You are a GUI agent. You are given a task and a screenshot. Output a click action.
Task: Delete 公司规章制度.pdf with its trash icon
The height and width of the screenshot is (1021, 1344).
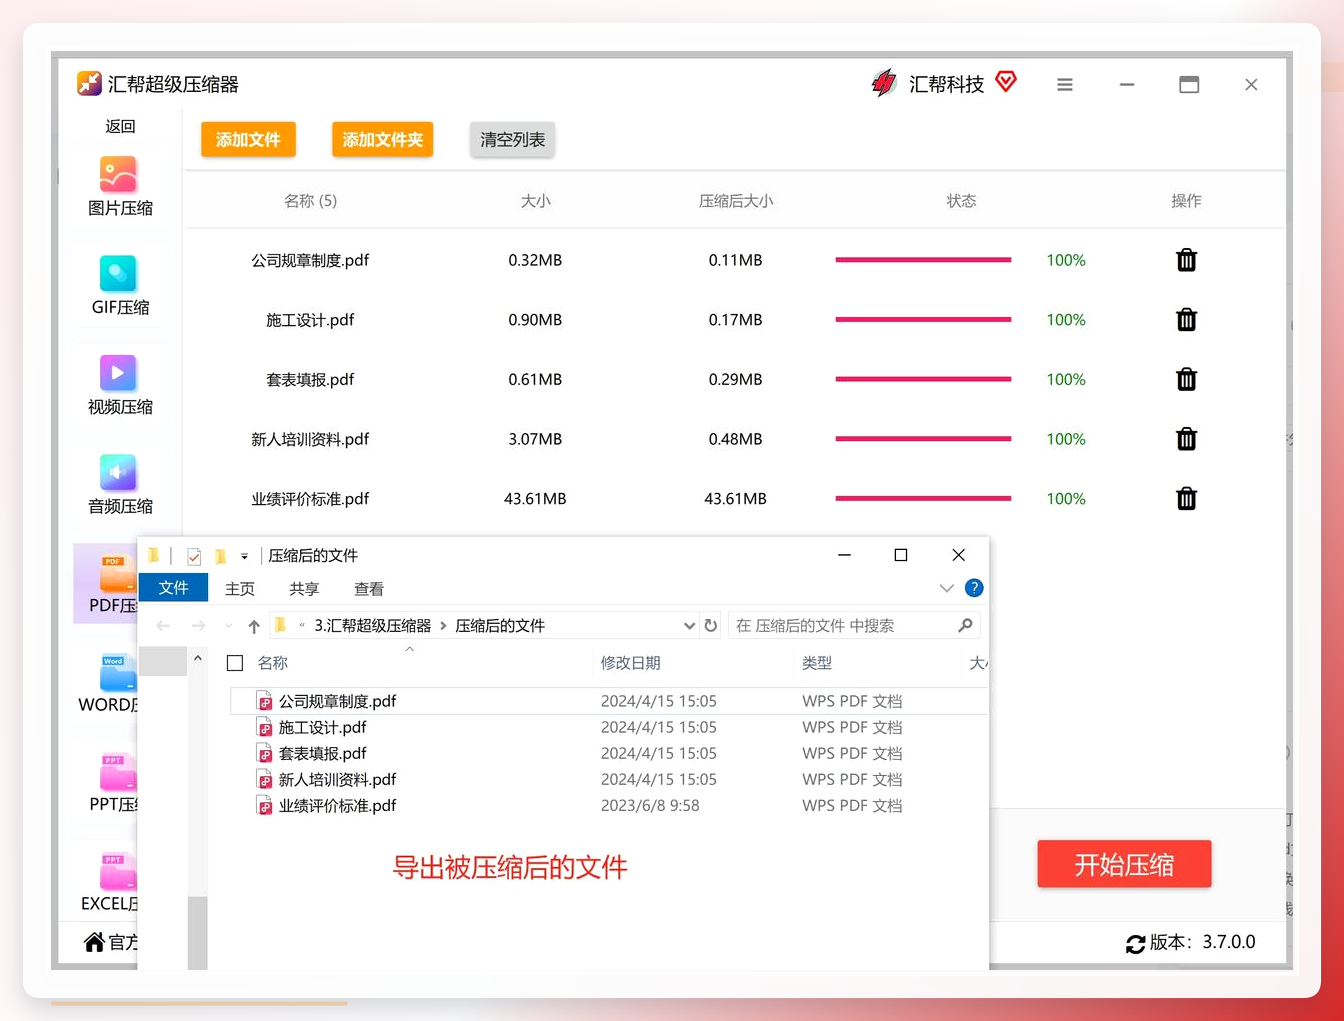(x=1186, y=260)
